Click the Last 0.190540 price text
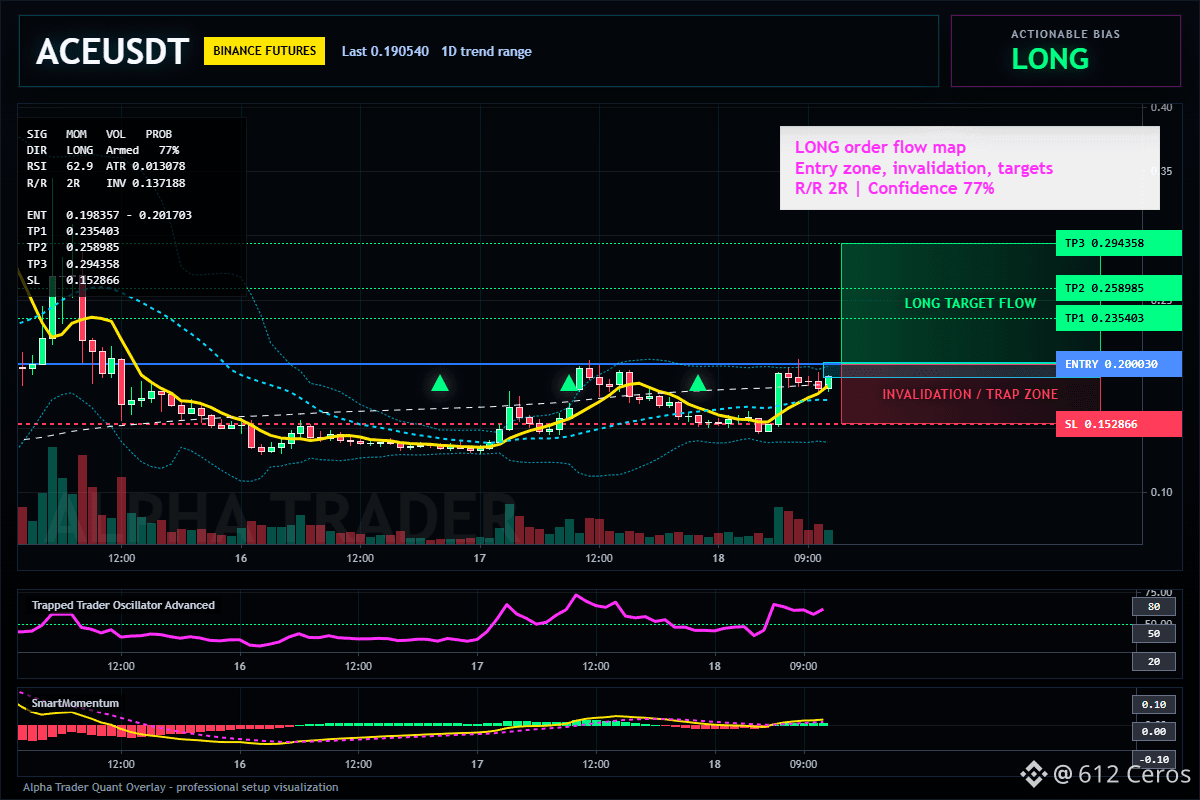 [385, 51]
